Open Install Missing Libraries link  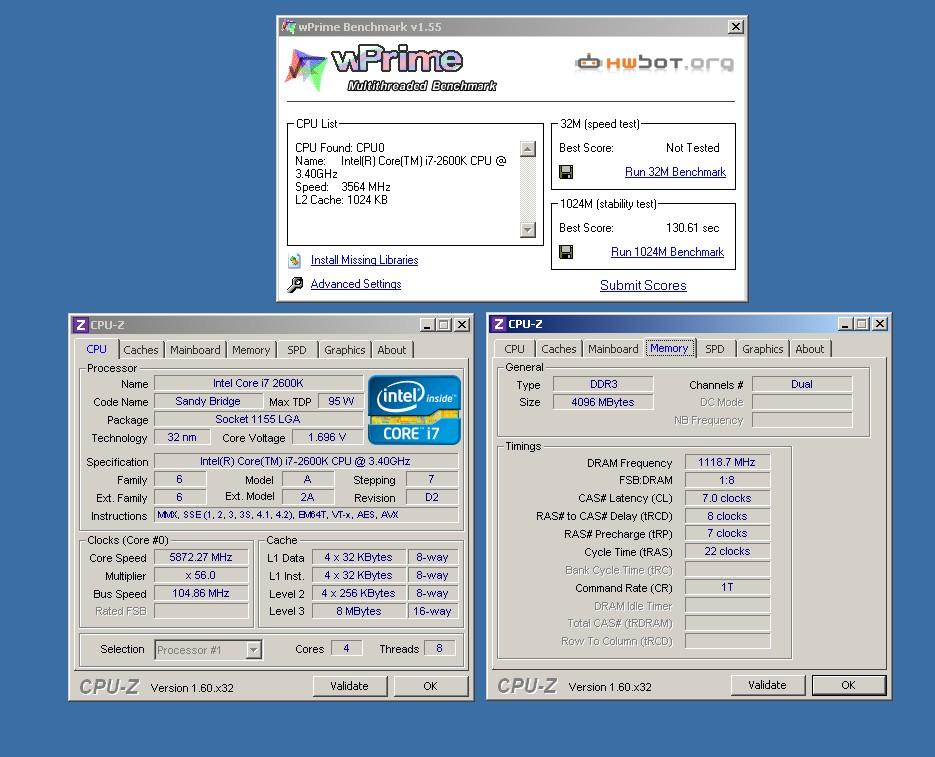[x=364, y=260]
